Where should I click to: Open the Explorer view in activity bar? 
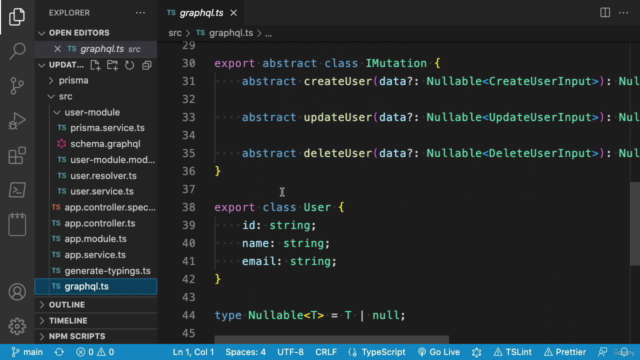pyautogui.click(x=17, y=16)
